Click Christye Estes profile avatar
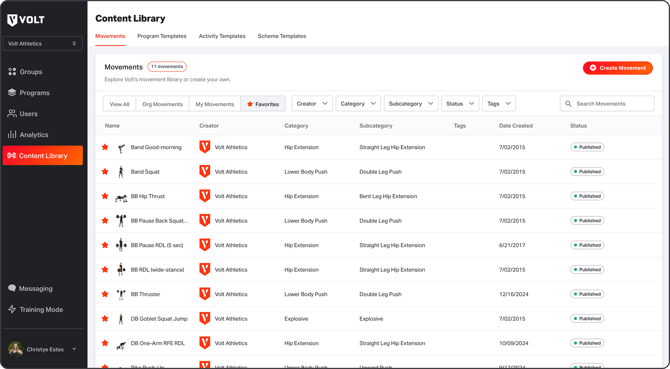The image size is (670, 369). [15, 349]
